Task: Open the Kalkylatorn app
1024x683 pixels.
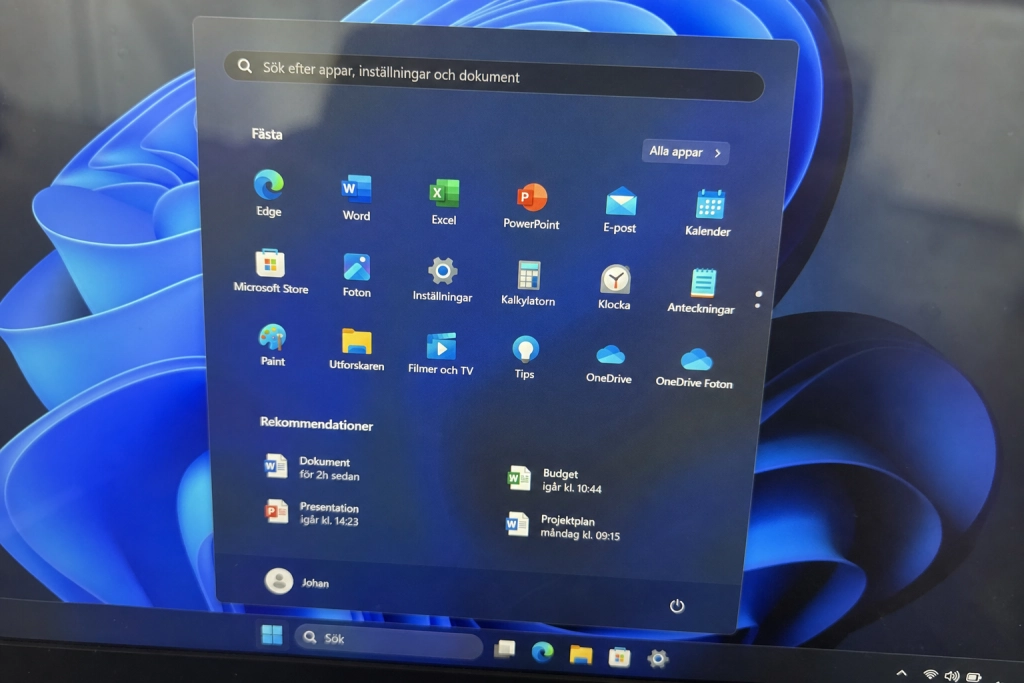Action: 528,283
